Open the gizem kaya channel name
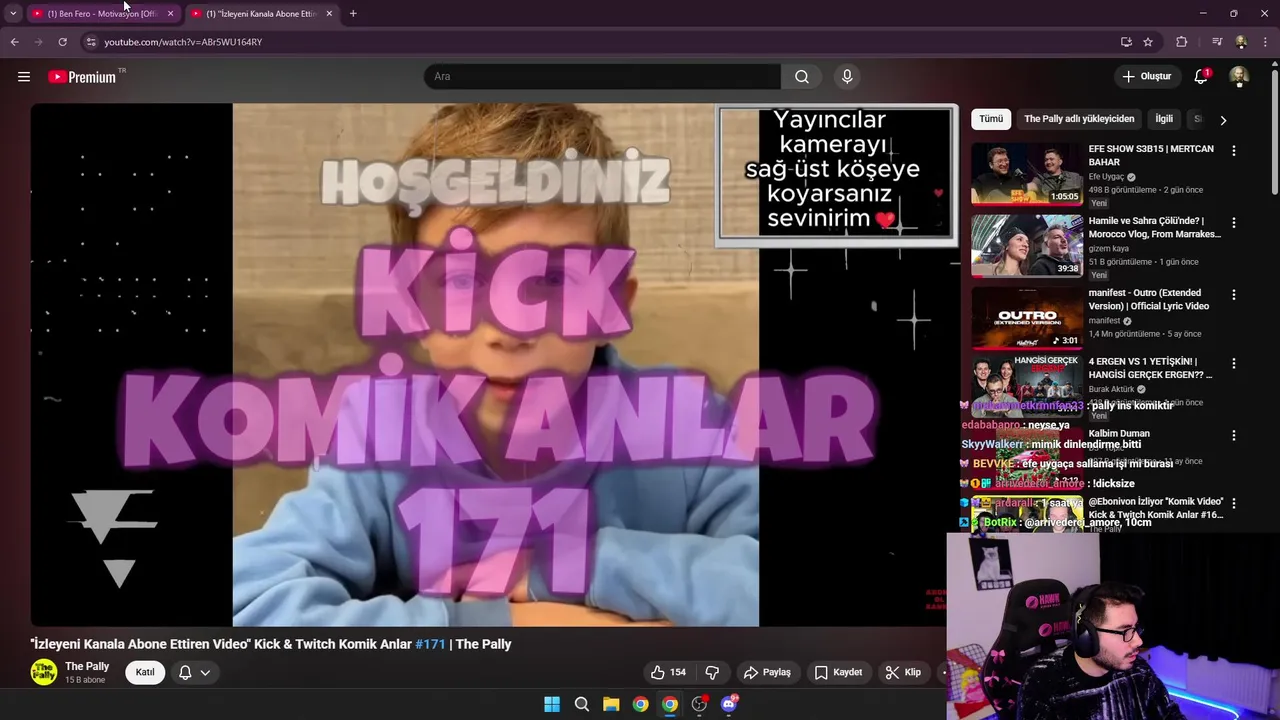Image resolution: width=1280 pixels, height=720 pixels. 1108,249
